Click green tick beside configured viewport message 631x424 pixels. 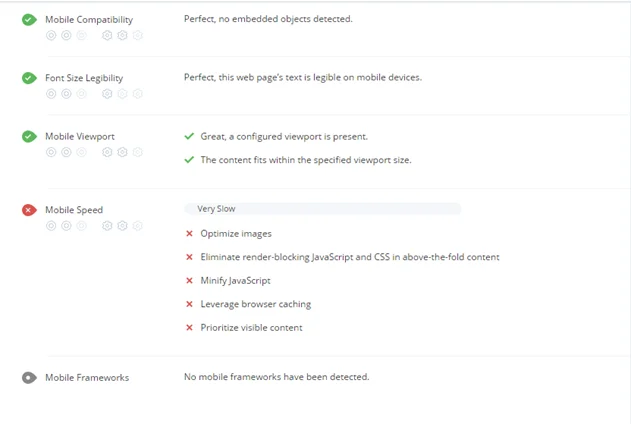pos(189,136)
